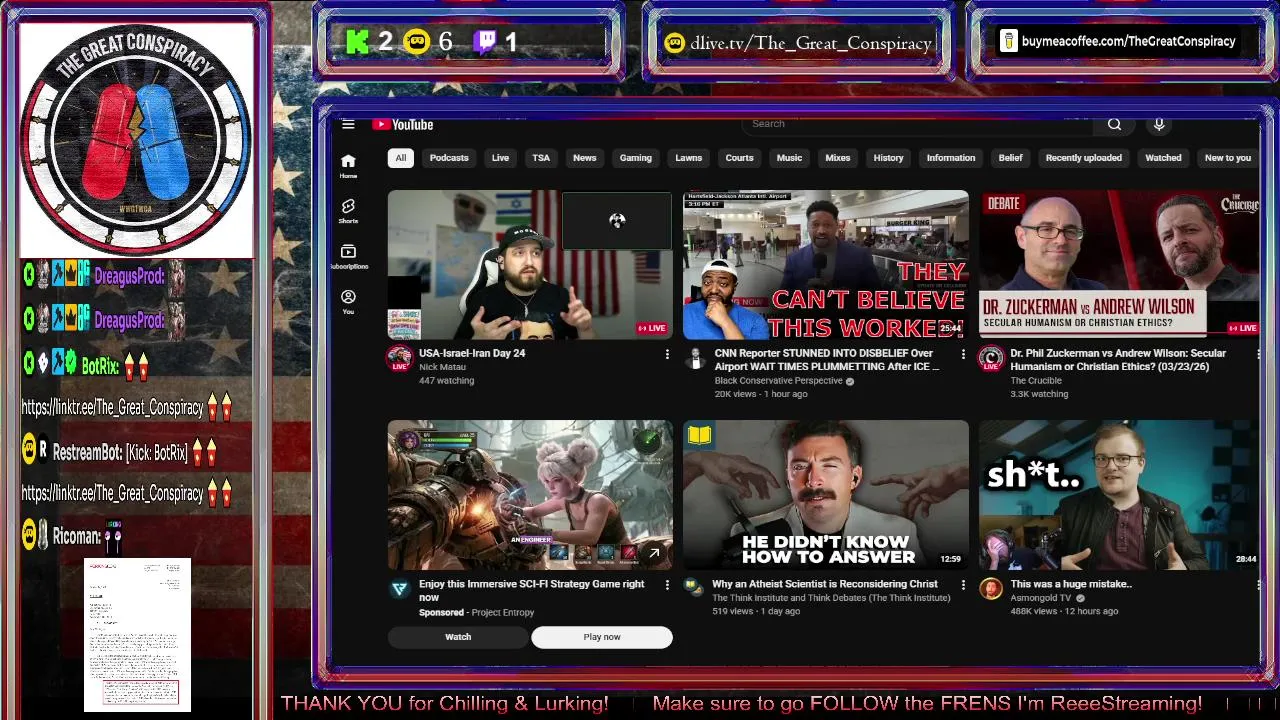Screen dimensions: 1280x720
Task: Open the sci-fi strategy game ad thumbnail
Action: point(530,495)
